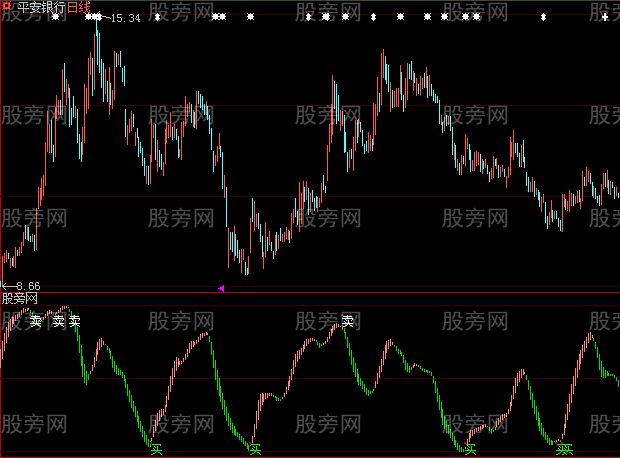Viewport: 620px width, 458px height.
Task: Click the 8.66 low price label
Action: (x=25, y=286)
